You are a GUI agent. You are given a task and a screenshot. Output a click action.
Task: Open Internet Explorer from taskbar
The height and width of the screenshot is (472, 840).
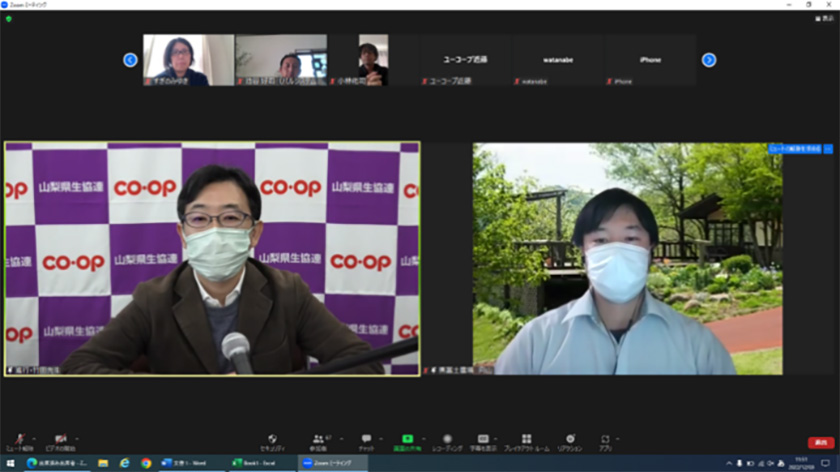(125, 463)
